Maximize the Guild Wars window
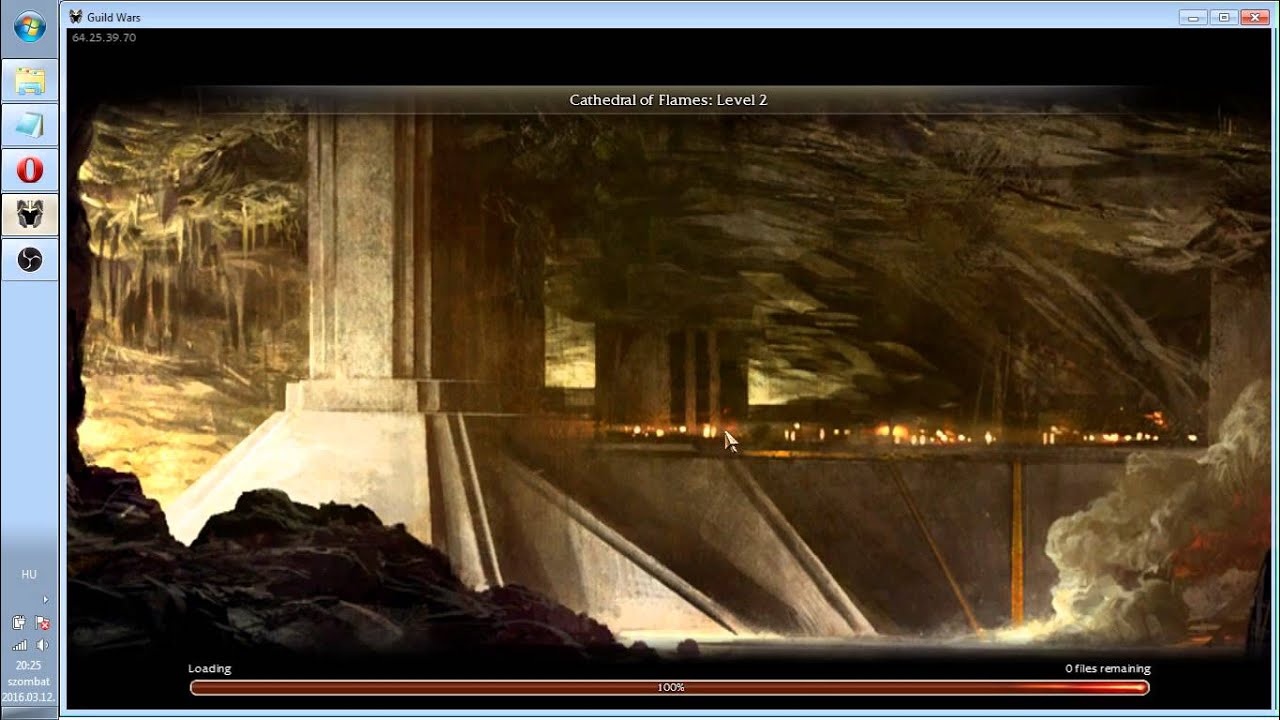Image resolution: width=1280 pixels, height=720 pixels. pos(1222,17)
